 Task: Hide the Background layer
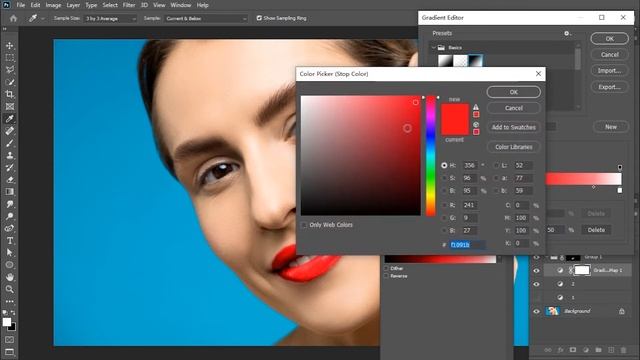tap(536, 311)
